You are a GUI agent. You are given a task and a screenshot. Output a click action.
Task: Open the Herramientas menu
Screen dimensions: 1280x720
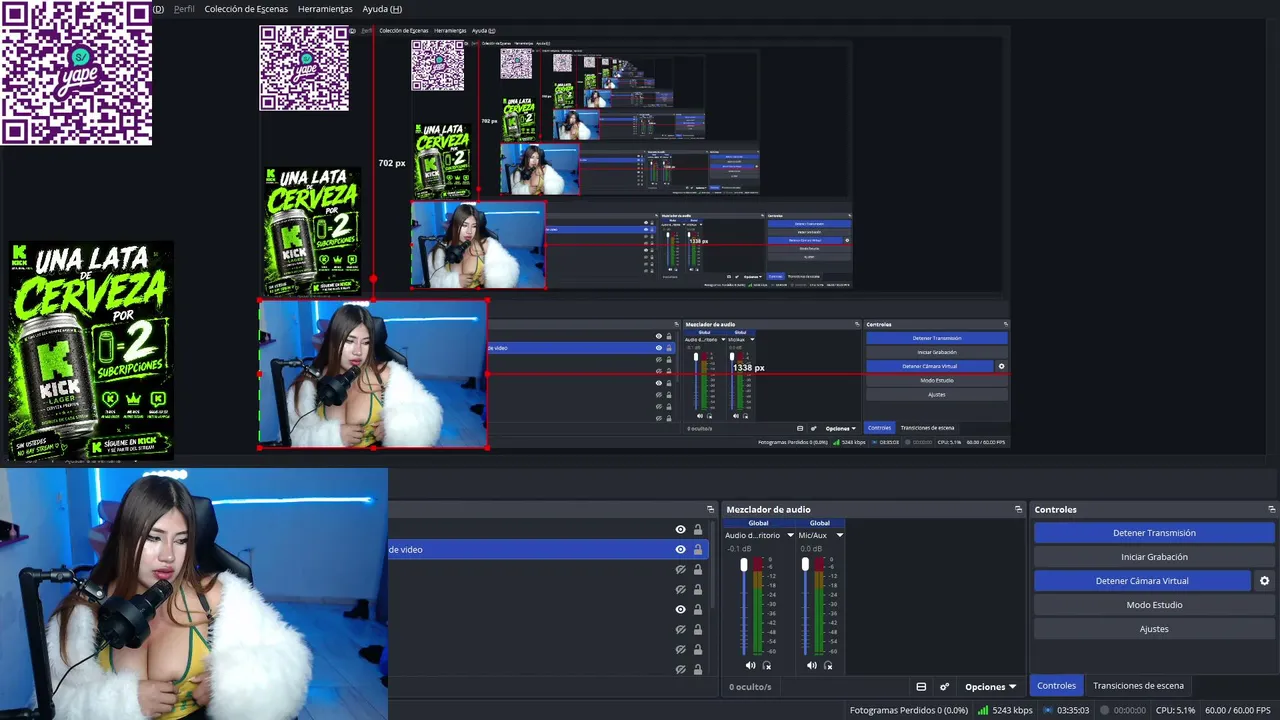coord(325,9)
